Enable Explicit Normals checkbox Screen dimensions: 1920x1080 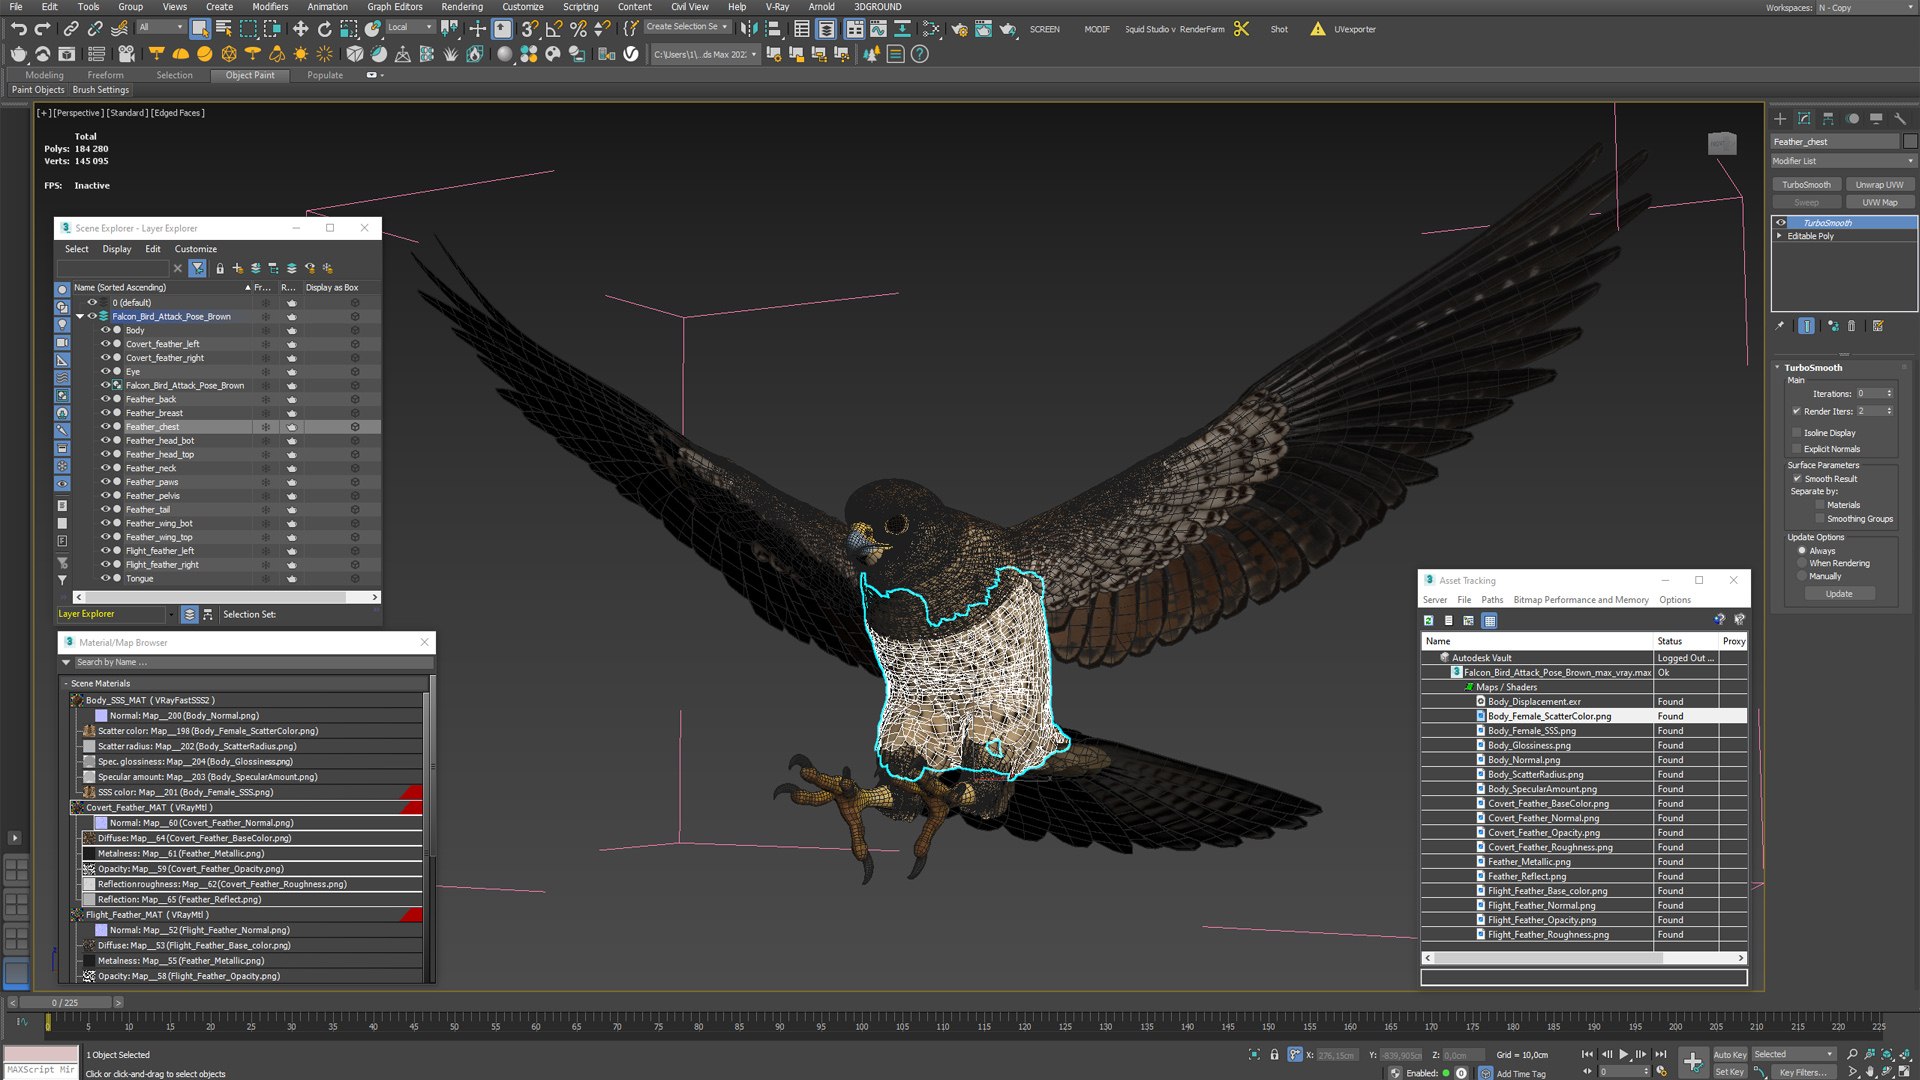1797,449
